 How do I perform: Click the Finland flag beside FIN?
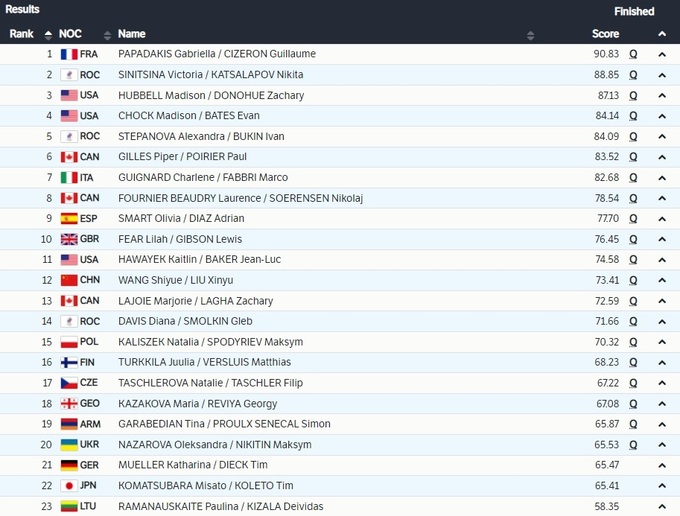(69, 362)
